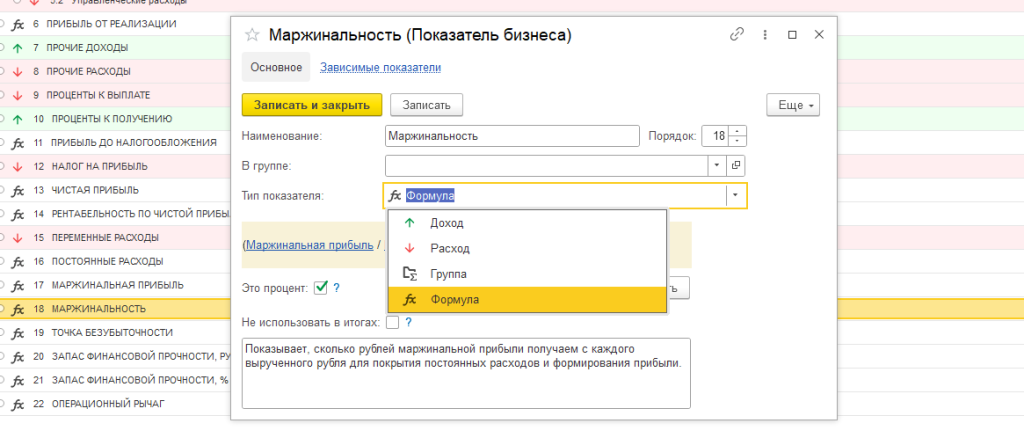Add Маржинальность dialog to favorites with star
The width and height of the screenshot is (1024, 438).
pos(251,35)
